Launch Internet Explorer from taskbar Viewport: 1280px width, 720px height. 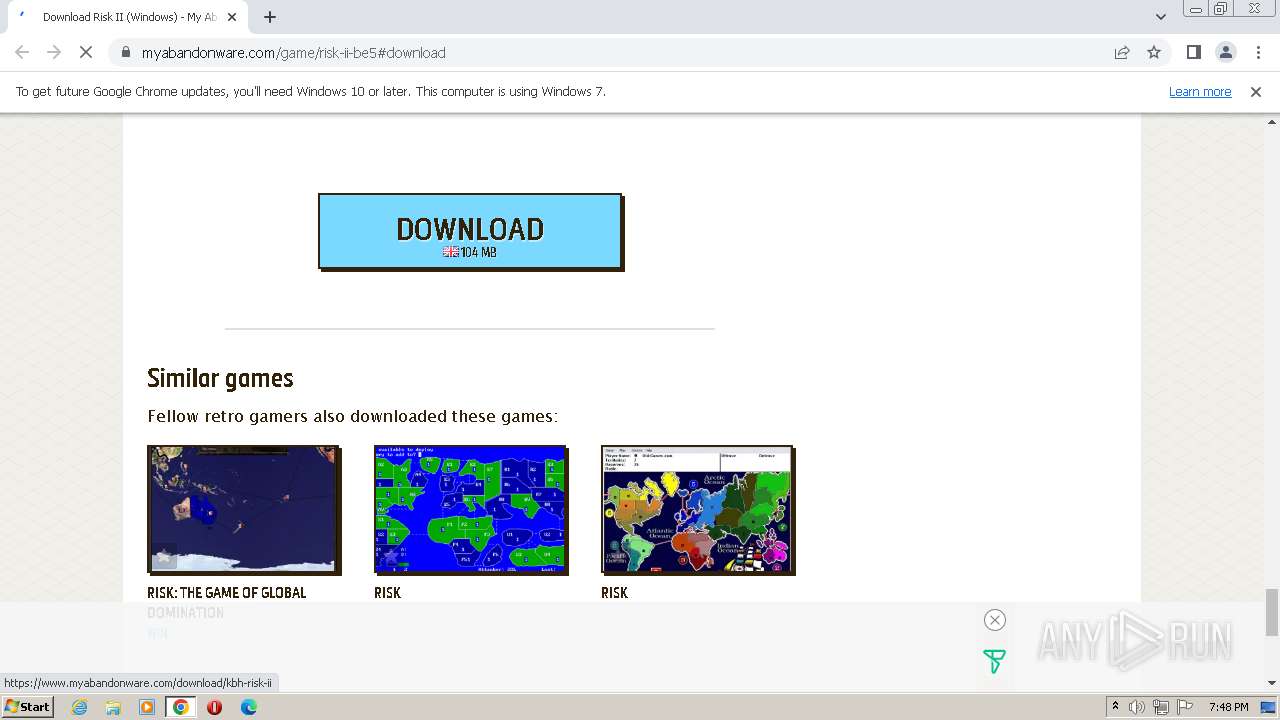[79, 707]
